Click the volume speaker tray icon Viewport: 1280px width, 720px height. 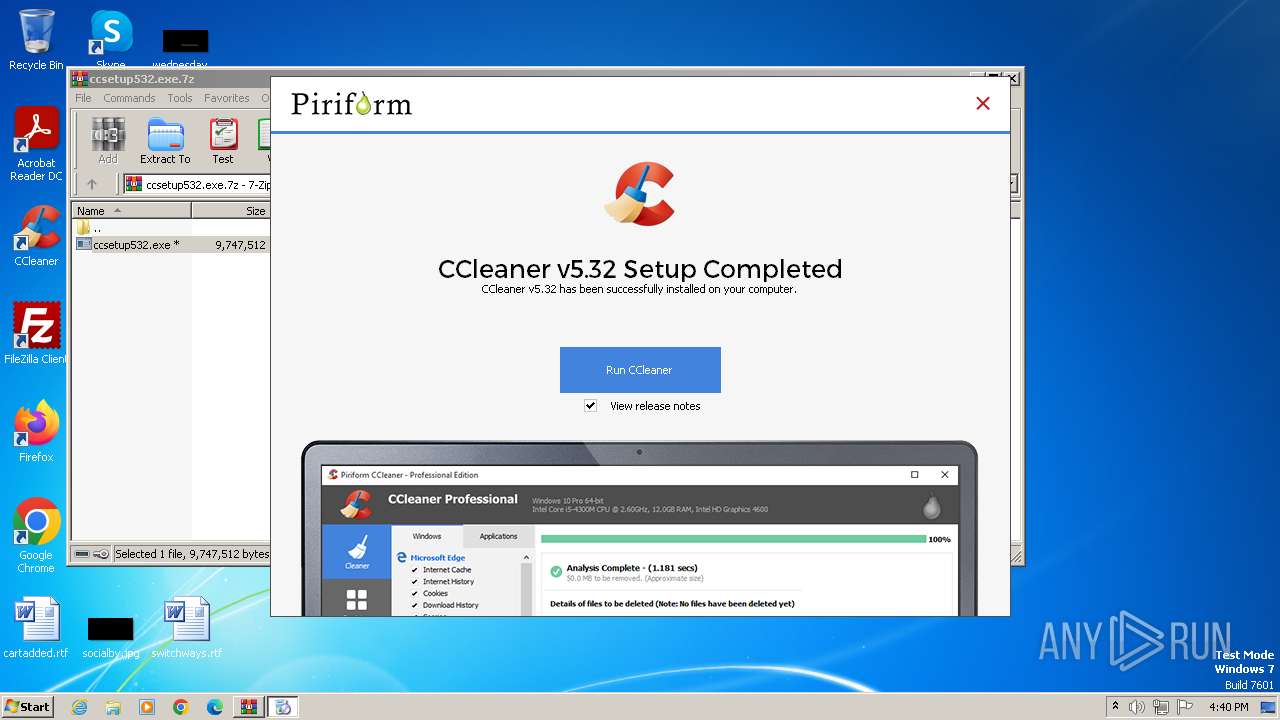point(1137,707)
